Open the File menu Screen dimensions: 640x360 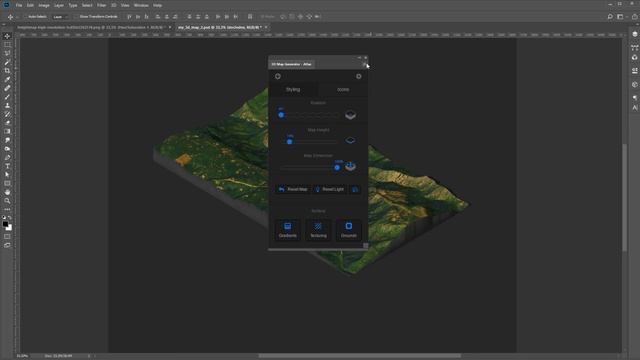[x=19, y=5]
